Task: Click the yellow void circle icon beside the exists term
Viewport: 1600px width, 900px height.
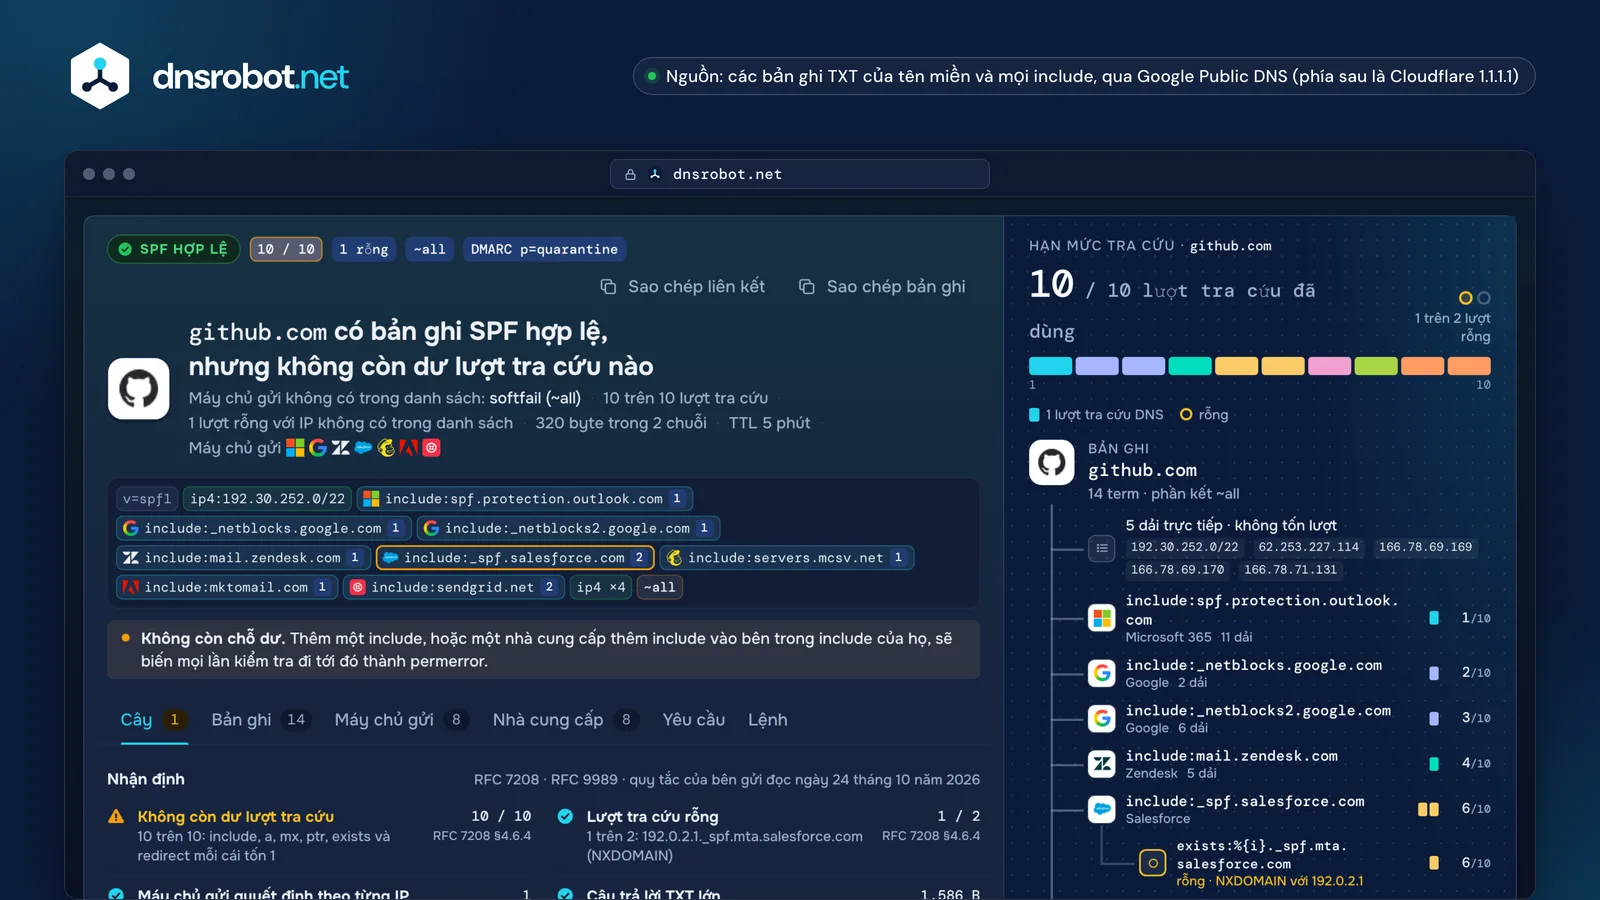Action: click(x=1153, y=863)
